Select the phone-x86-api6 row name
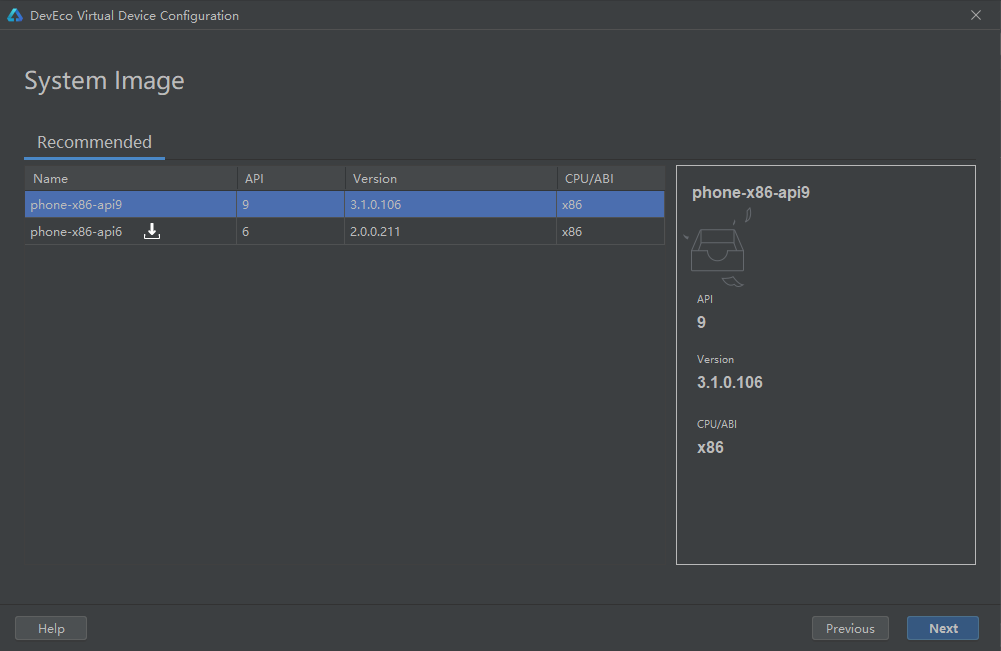This screenshot has width=1001, height=651. pyautogui.click(x=76, y=232)
